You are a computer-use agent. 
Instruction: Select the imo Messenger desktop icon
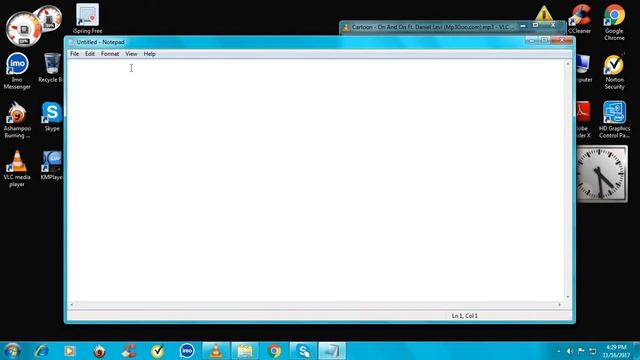pos(17,71)
